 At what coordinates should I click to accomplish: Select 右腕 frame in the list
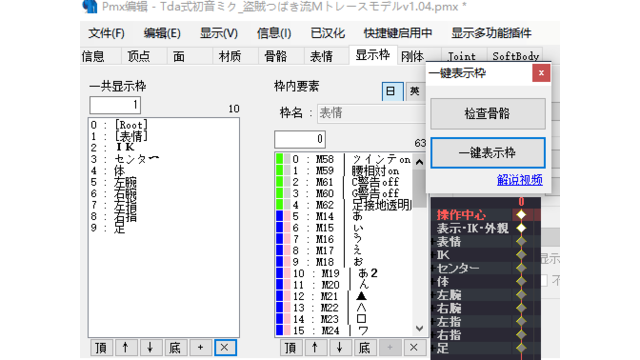pyautogui.click(x=163, y=193)
